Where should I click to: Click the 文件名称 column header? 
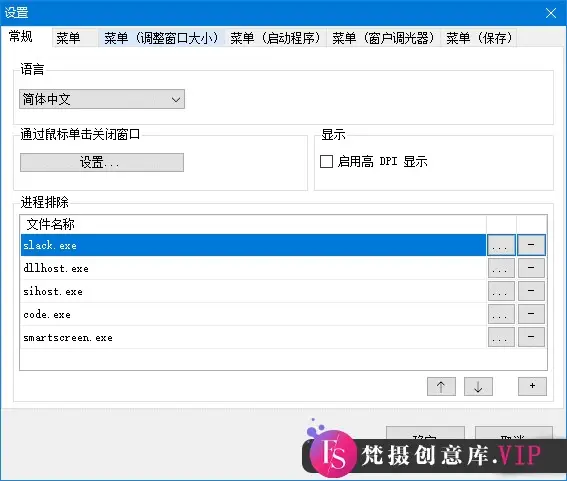253,224
